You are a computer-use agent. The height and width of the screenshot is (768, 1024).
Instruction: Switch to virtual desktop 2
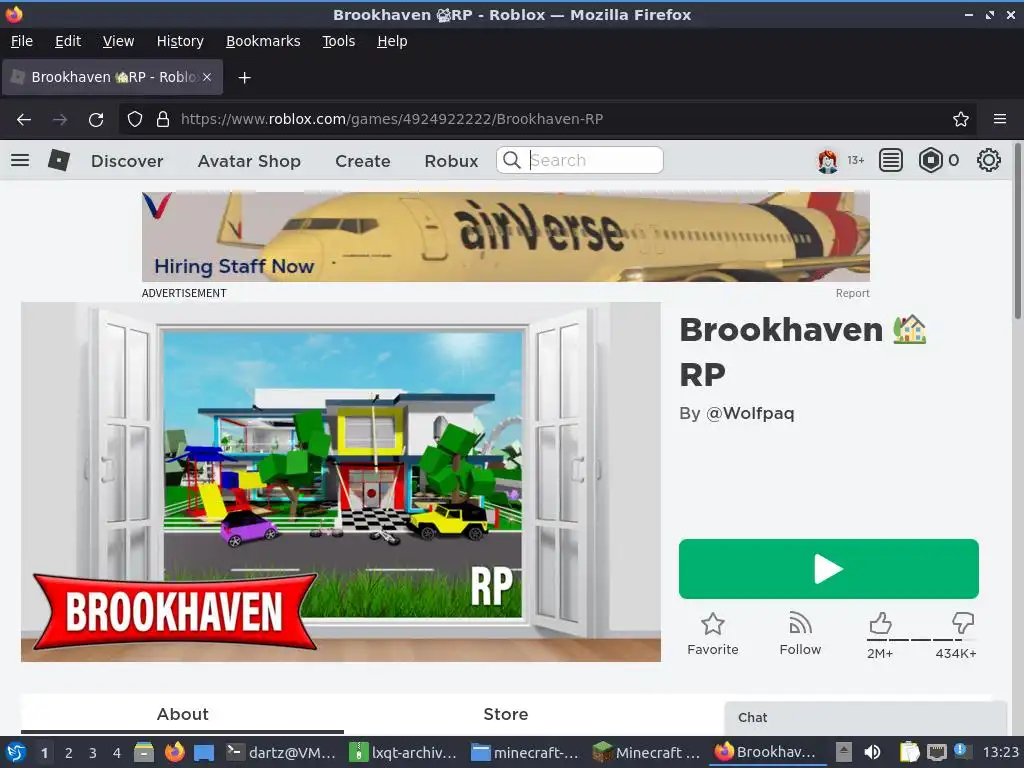click(x=69, y=753)
